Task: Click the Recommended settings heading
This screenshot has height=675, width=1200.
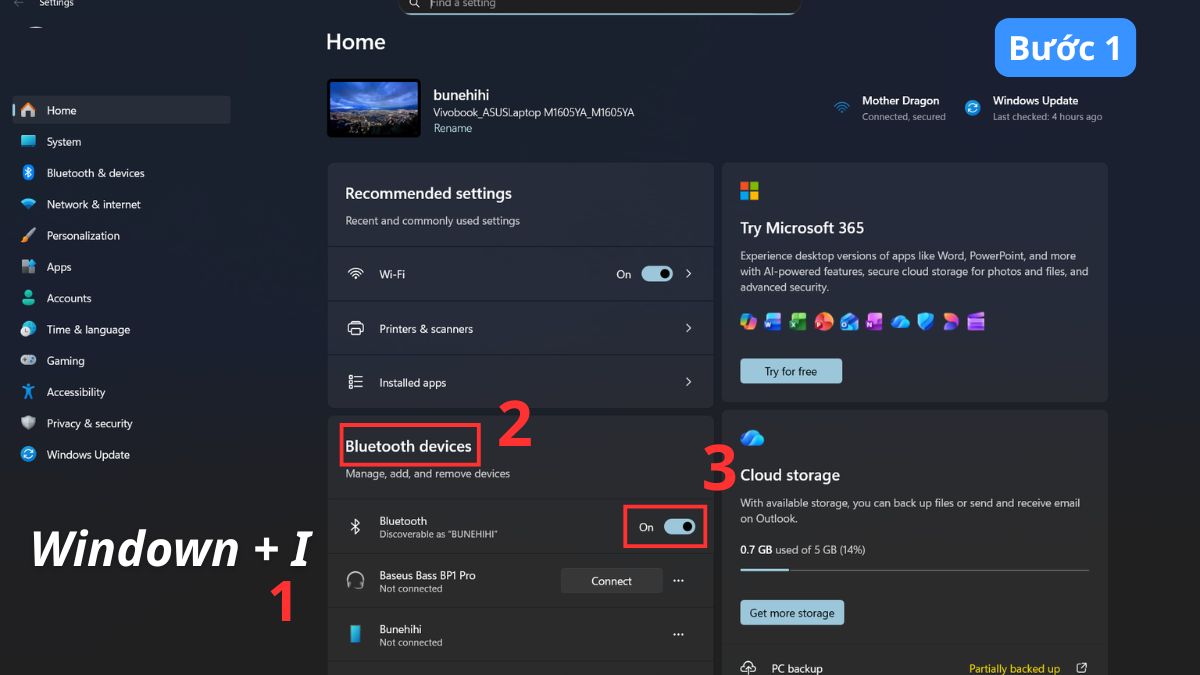Action: tap(428, 193)
